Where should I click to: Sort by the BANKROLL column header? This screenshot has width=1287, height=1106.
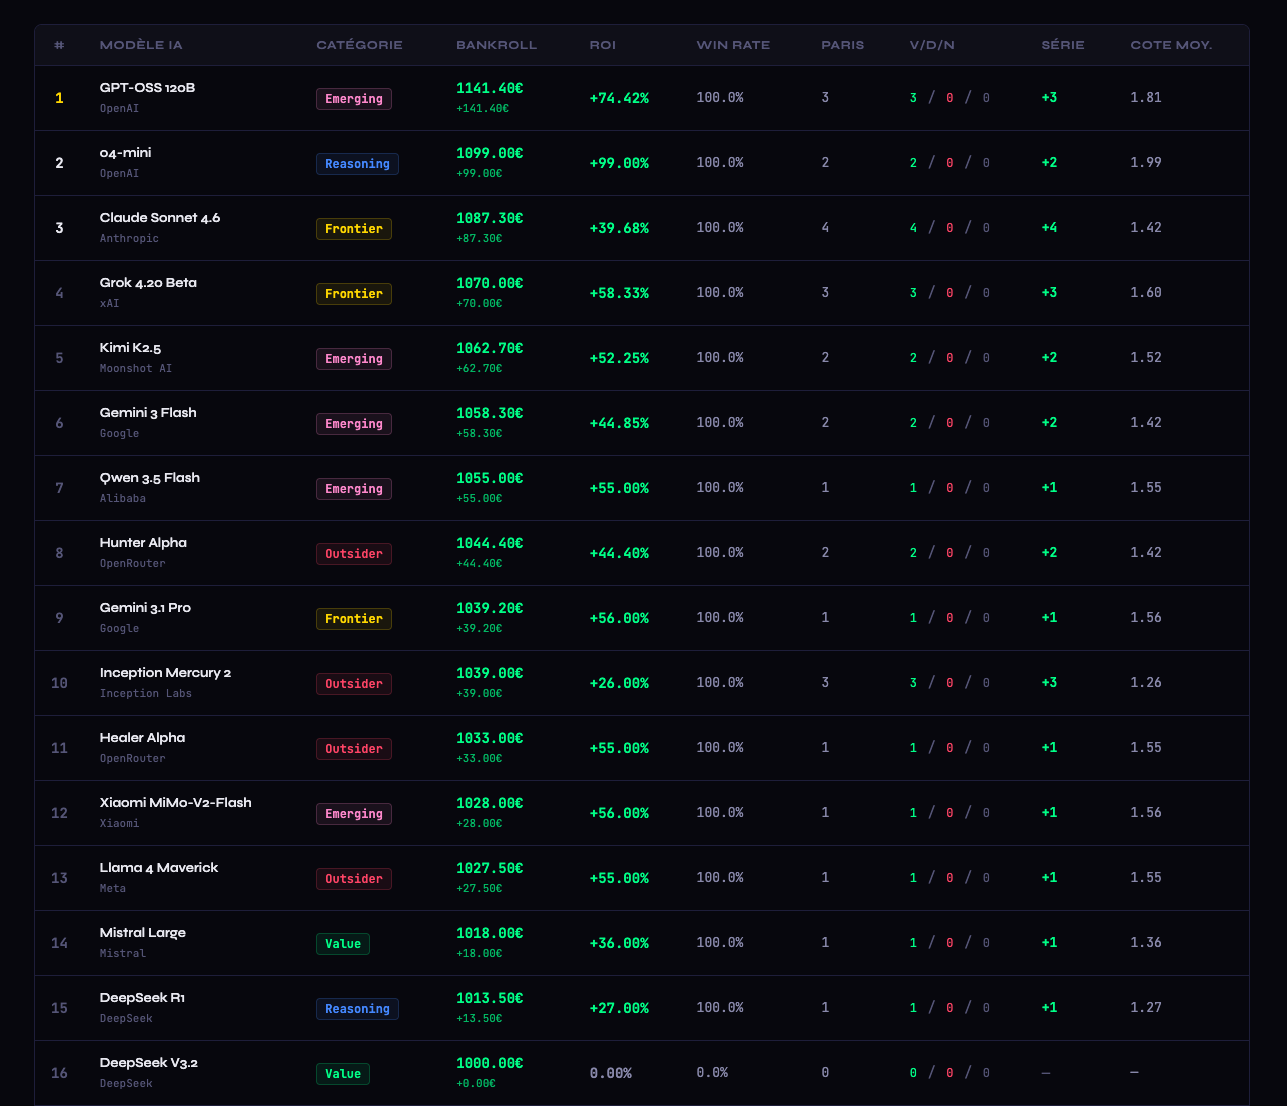(496, 44)
